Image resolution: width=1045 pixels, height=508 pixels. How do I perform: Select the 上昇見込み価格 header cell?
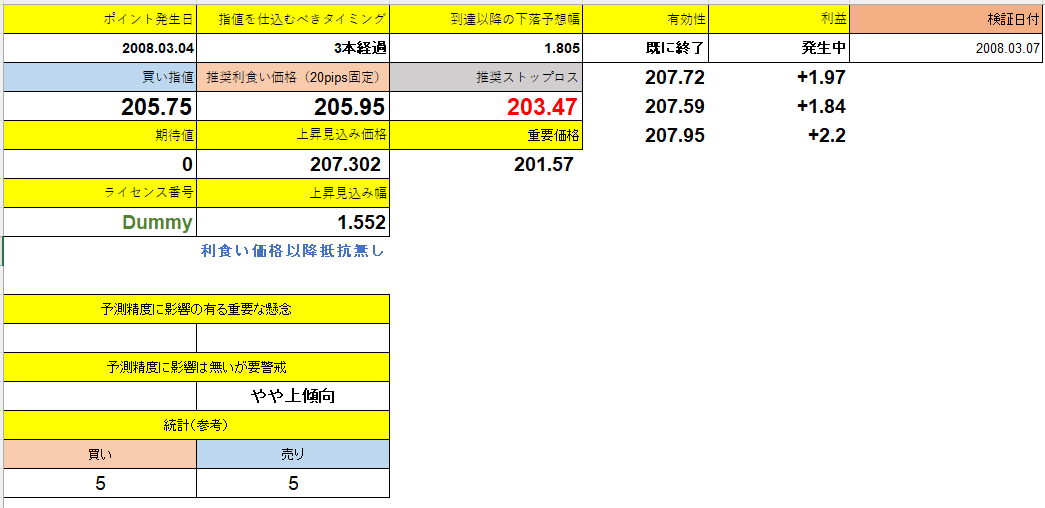(293, 135)
